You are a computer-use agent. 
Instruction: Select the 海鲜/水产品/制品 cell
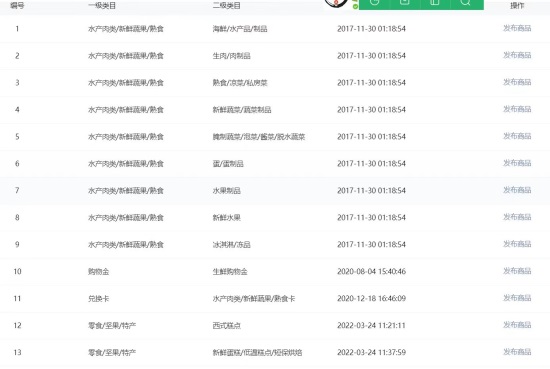[x=240, y=29]
